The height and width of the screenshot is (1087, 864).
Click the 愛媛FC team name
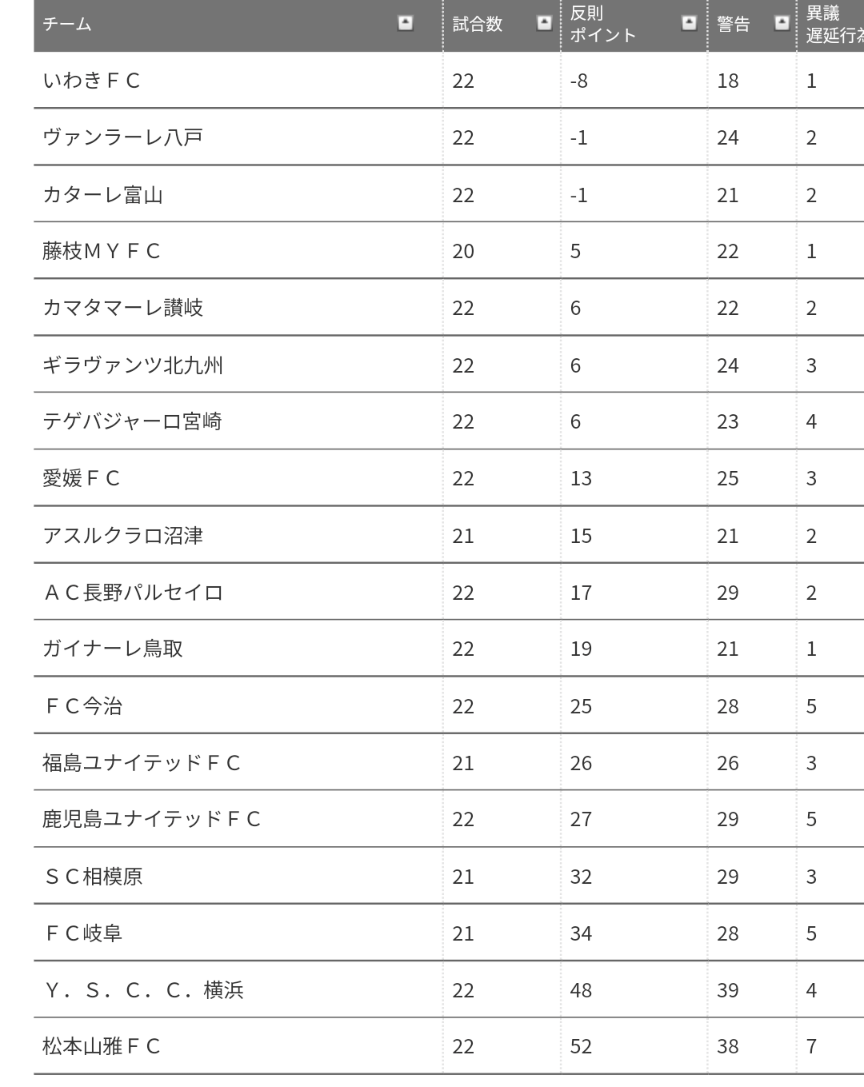81,478
